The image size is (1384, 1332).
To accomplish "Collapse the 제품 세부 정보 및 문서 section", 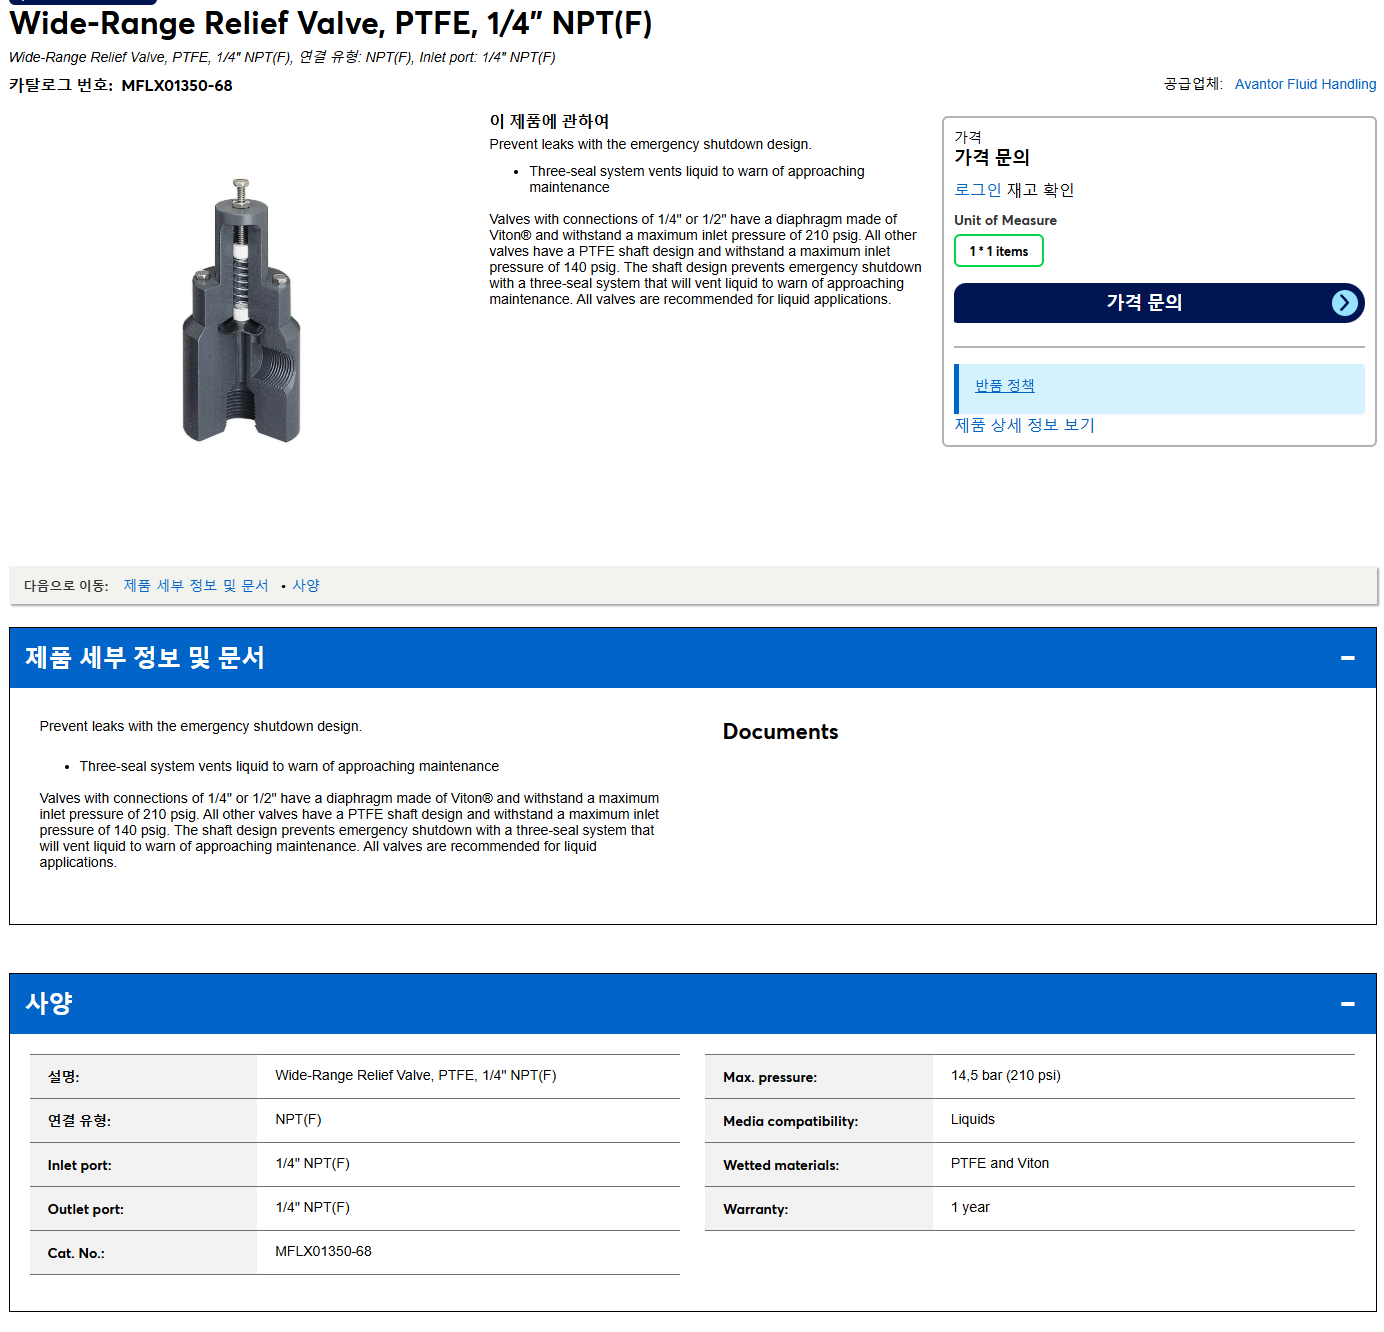I will (x=1347, y=657).
